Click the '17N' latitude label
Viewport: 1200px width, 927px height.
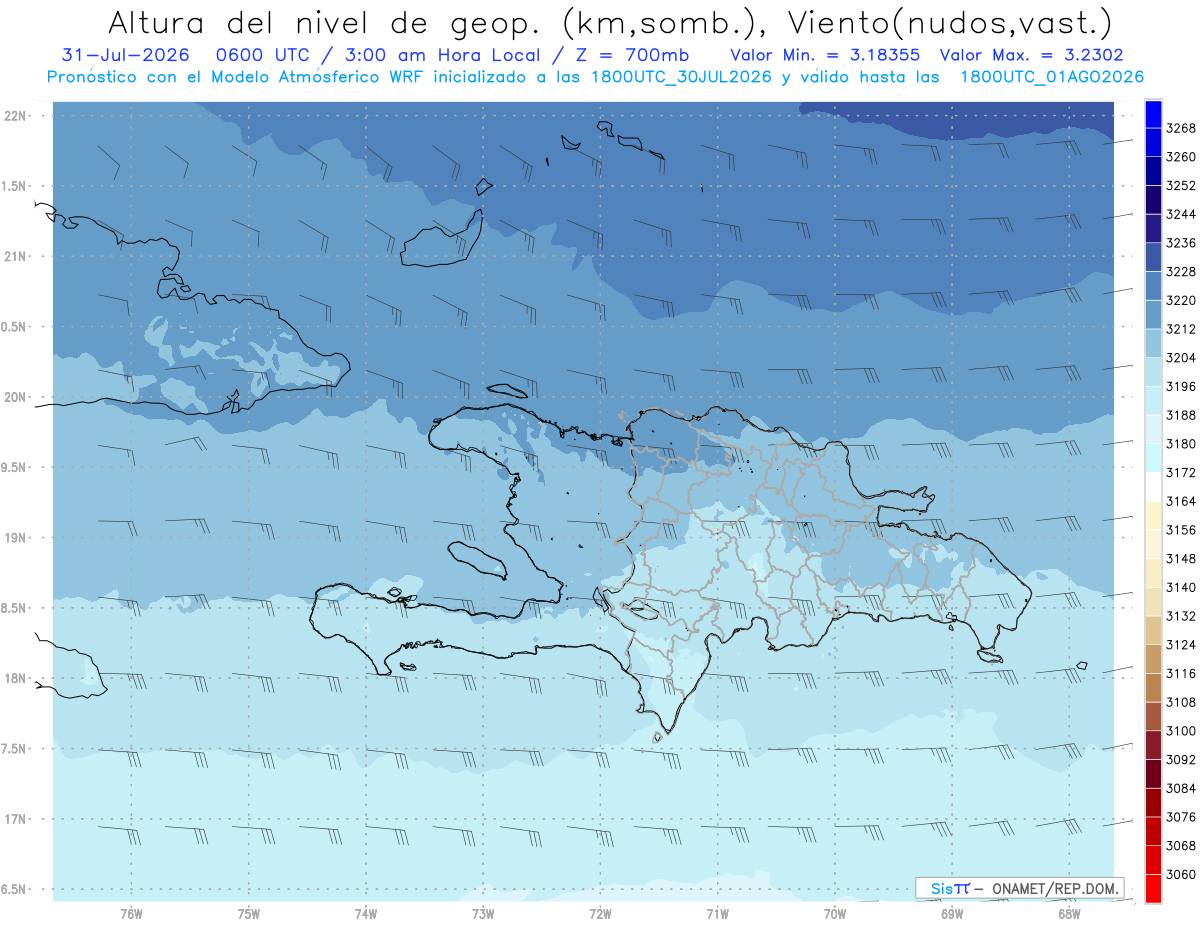coord(16,819)
